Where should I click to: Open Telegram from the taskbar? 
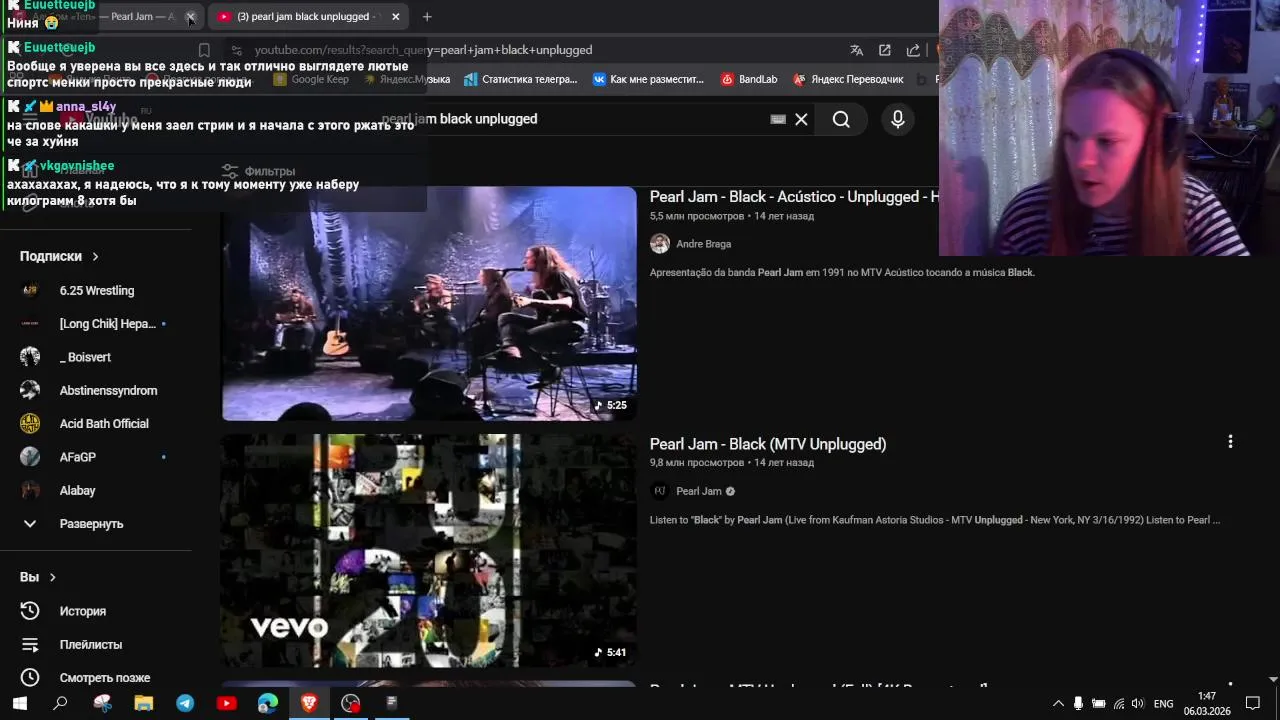[185, 704]
